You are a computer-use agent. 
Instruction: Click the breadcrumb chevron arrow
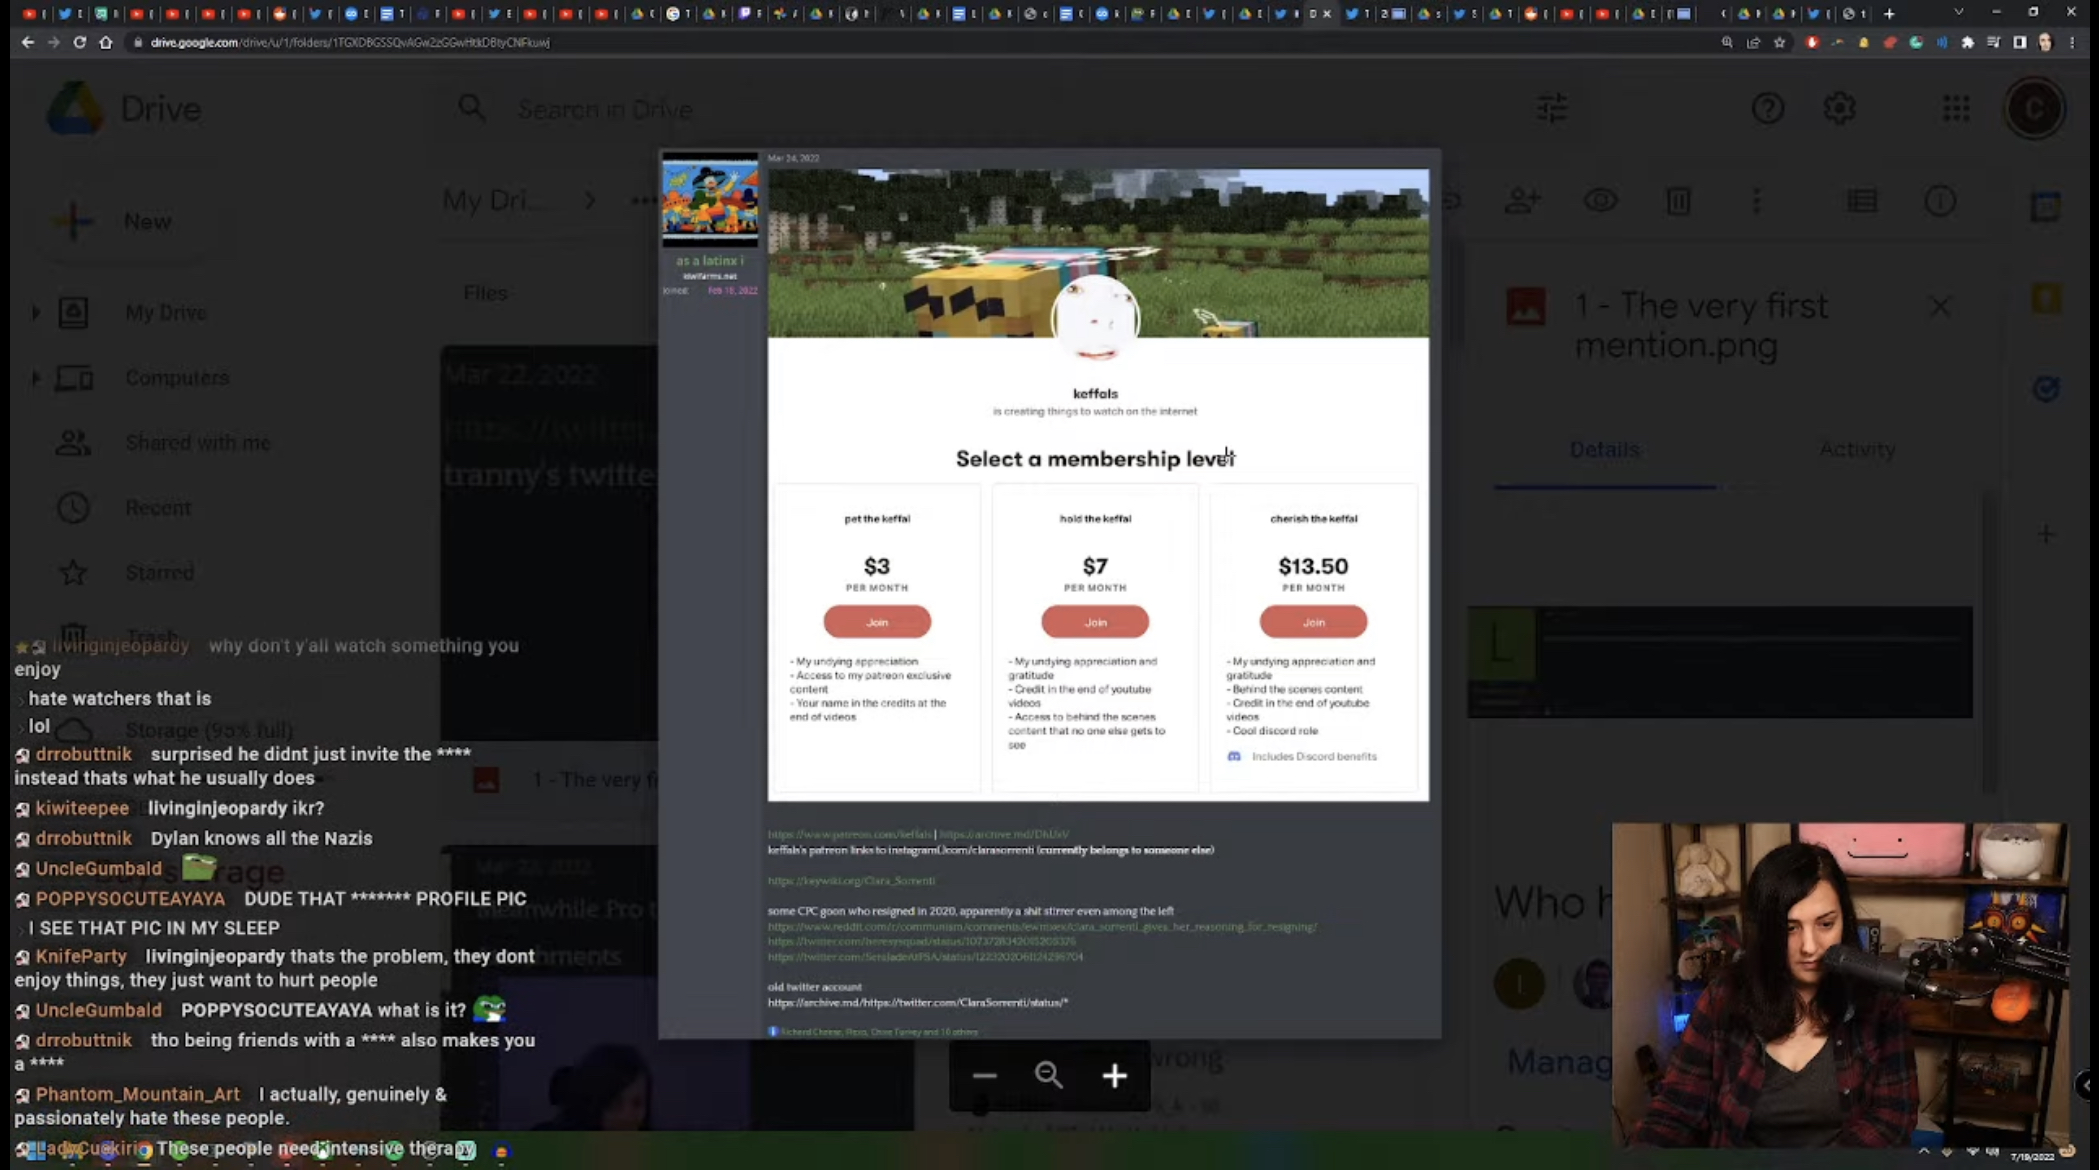click(x=590, y=201)
